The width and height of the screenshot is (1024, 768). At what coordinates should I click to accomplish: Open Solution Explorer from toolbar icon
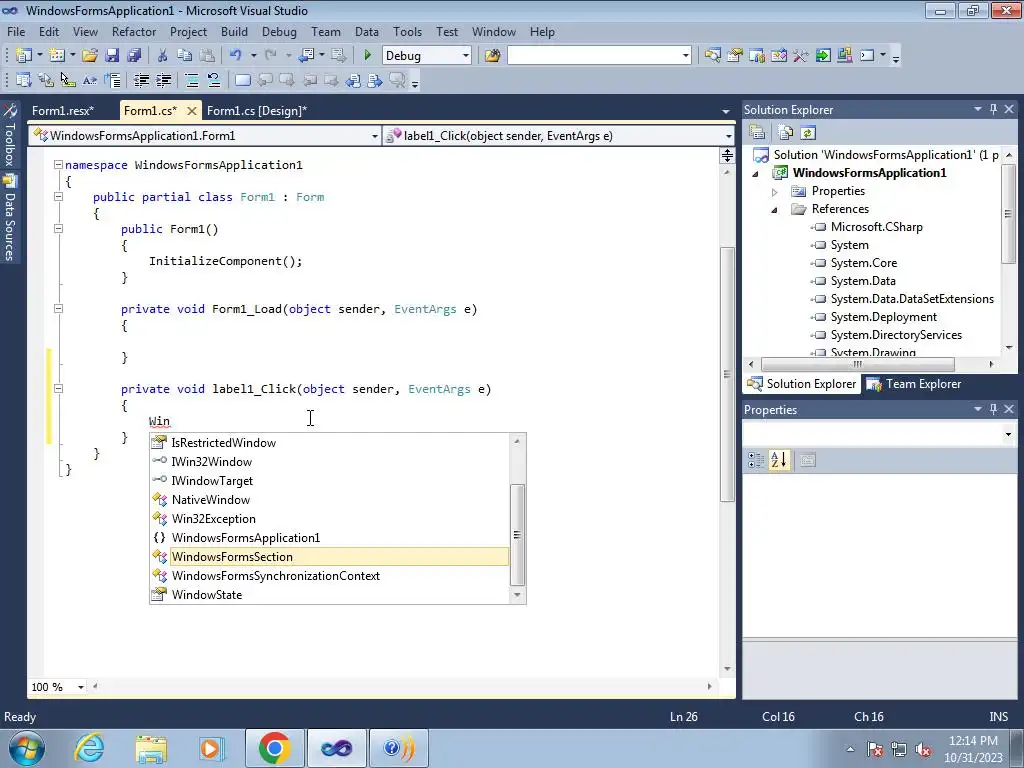[x=712, y=56]
